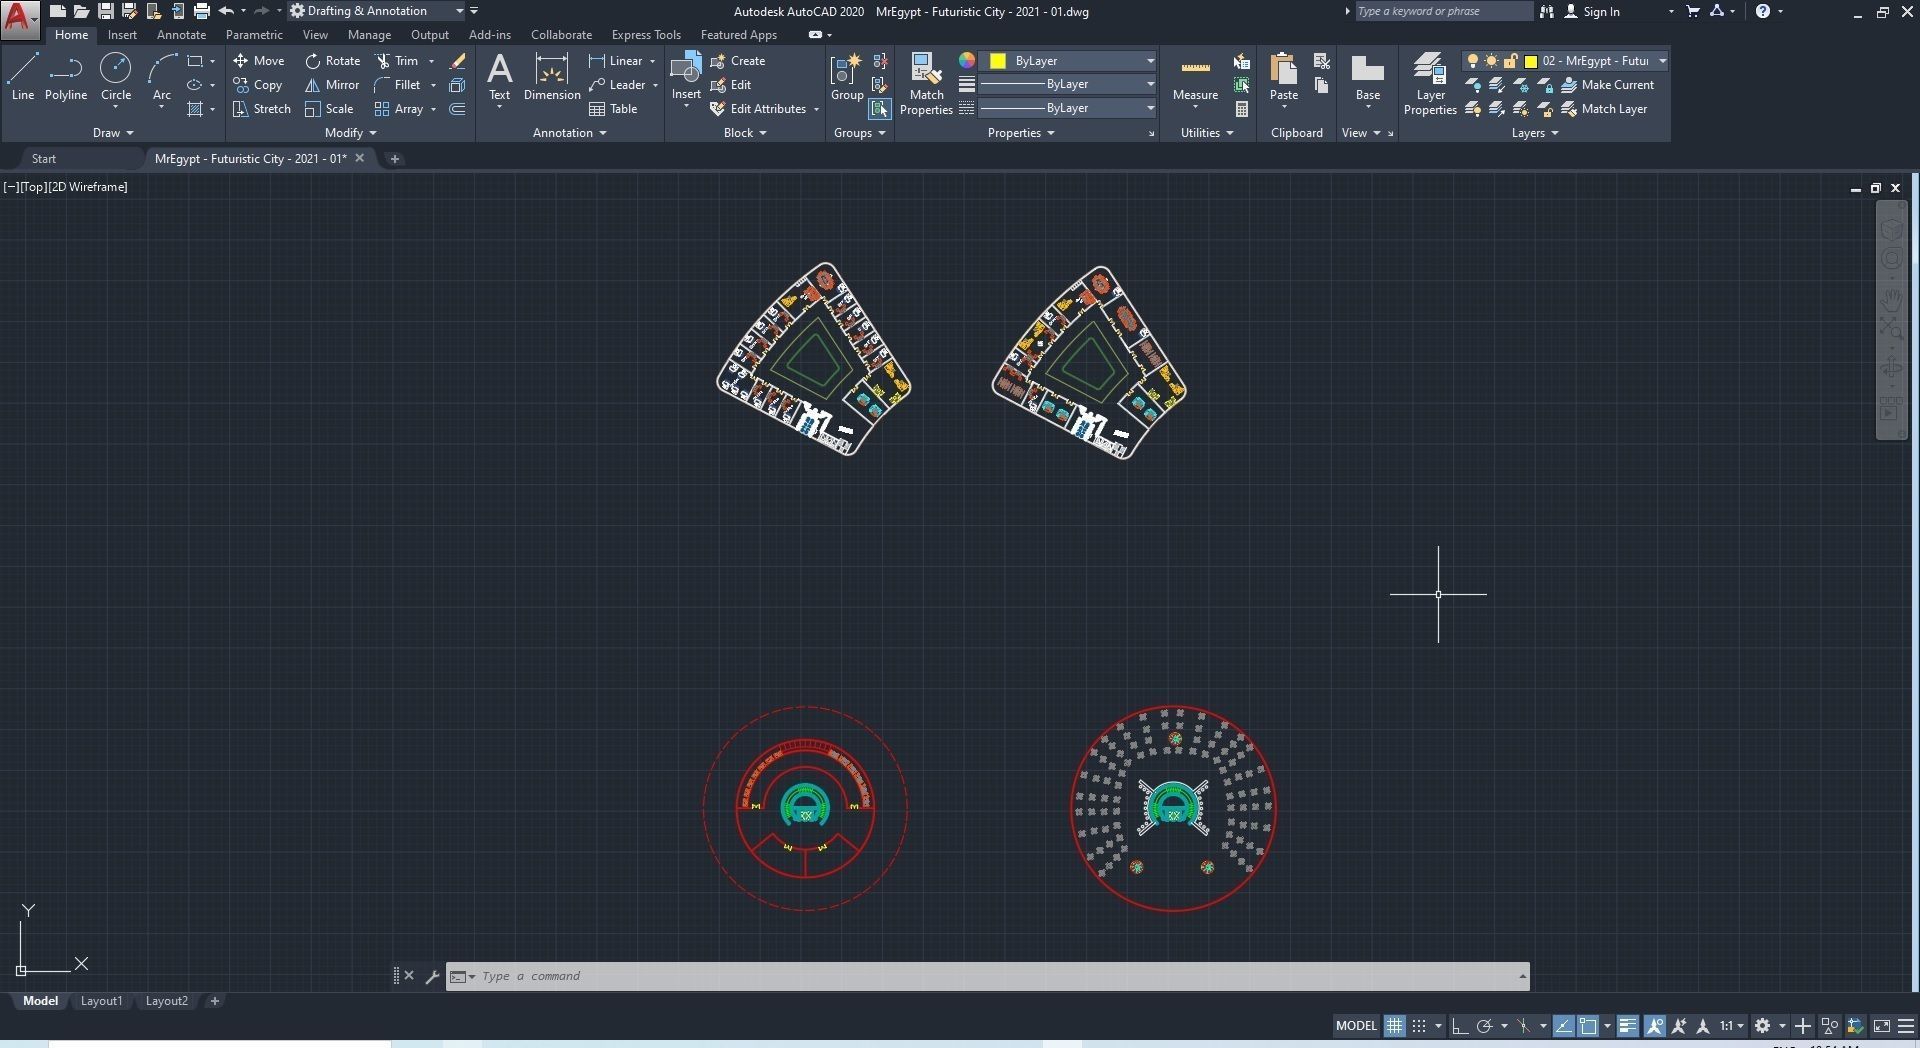Image resolution: width=1920 pixels, height=1048 pixels.
Task: Open the annotation scale 1:1 dropdown
Action: point(1732,1026)
